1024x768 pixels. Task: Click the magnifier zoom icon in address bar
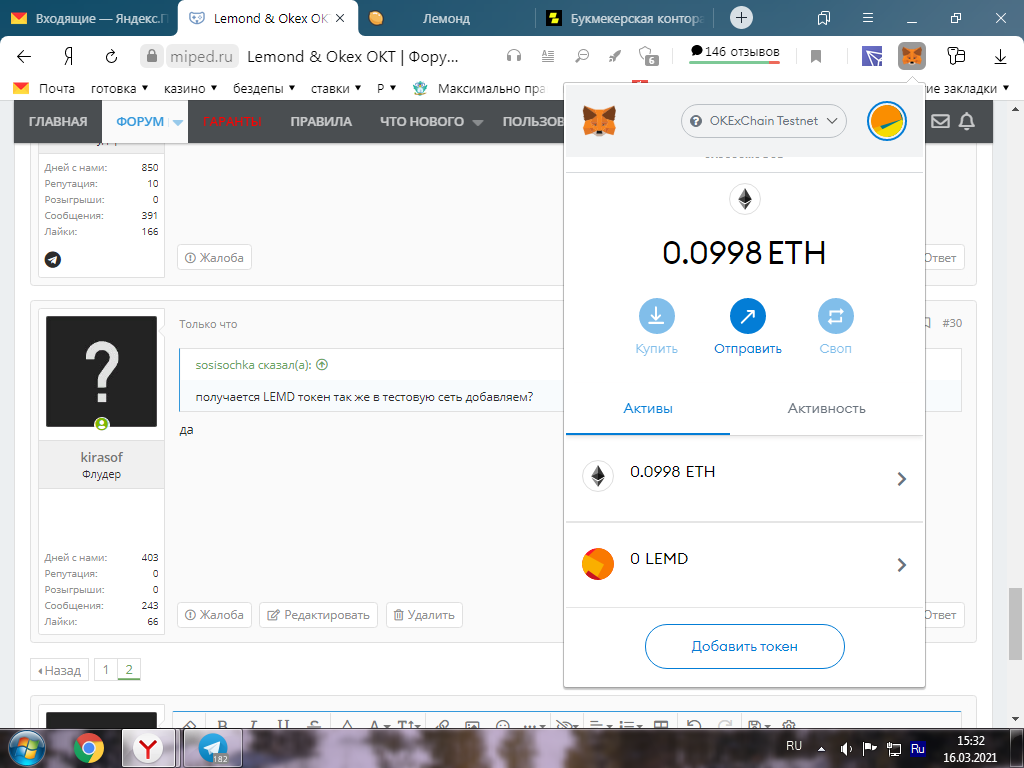581,56
